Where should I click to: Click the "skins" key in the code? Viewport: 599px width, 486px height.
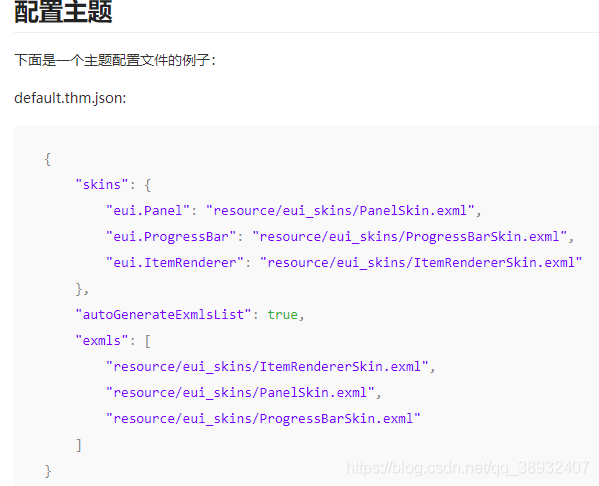tap(102, 185)
